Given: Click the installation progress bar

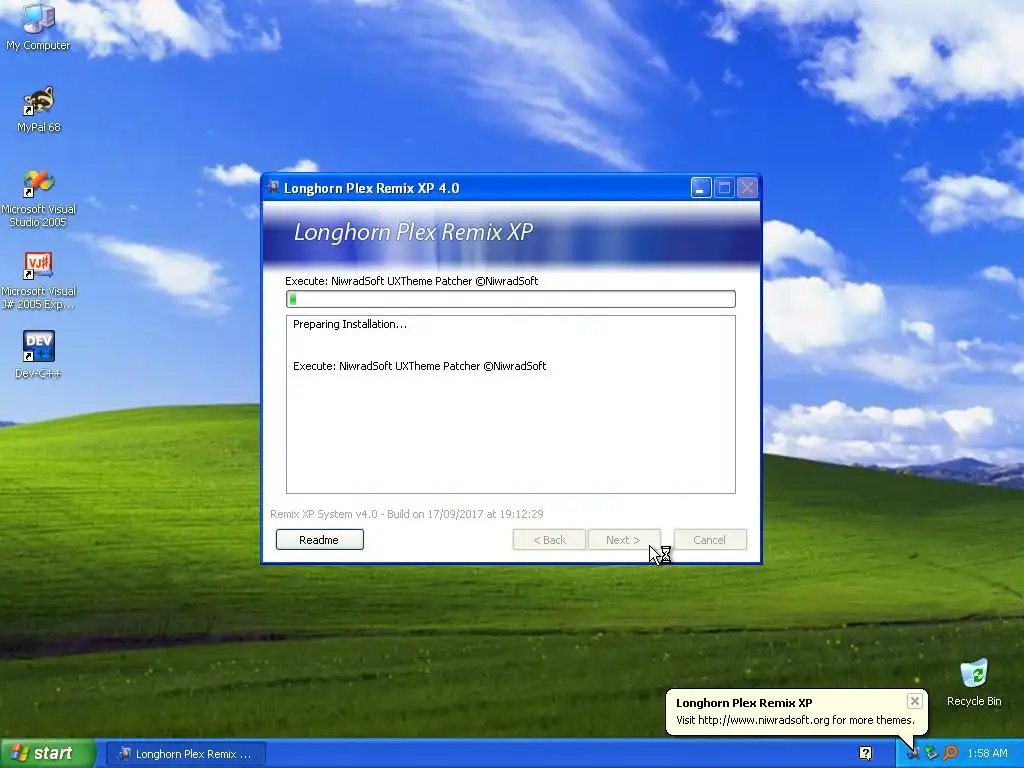Looking at the screenshot, I should coord(511,299).
